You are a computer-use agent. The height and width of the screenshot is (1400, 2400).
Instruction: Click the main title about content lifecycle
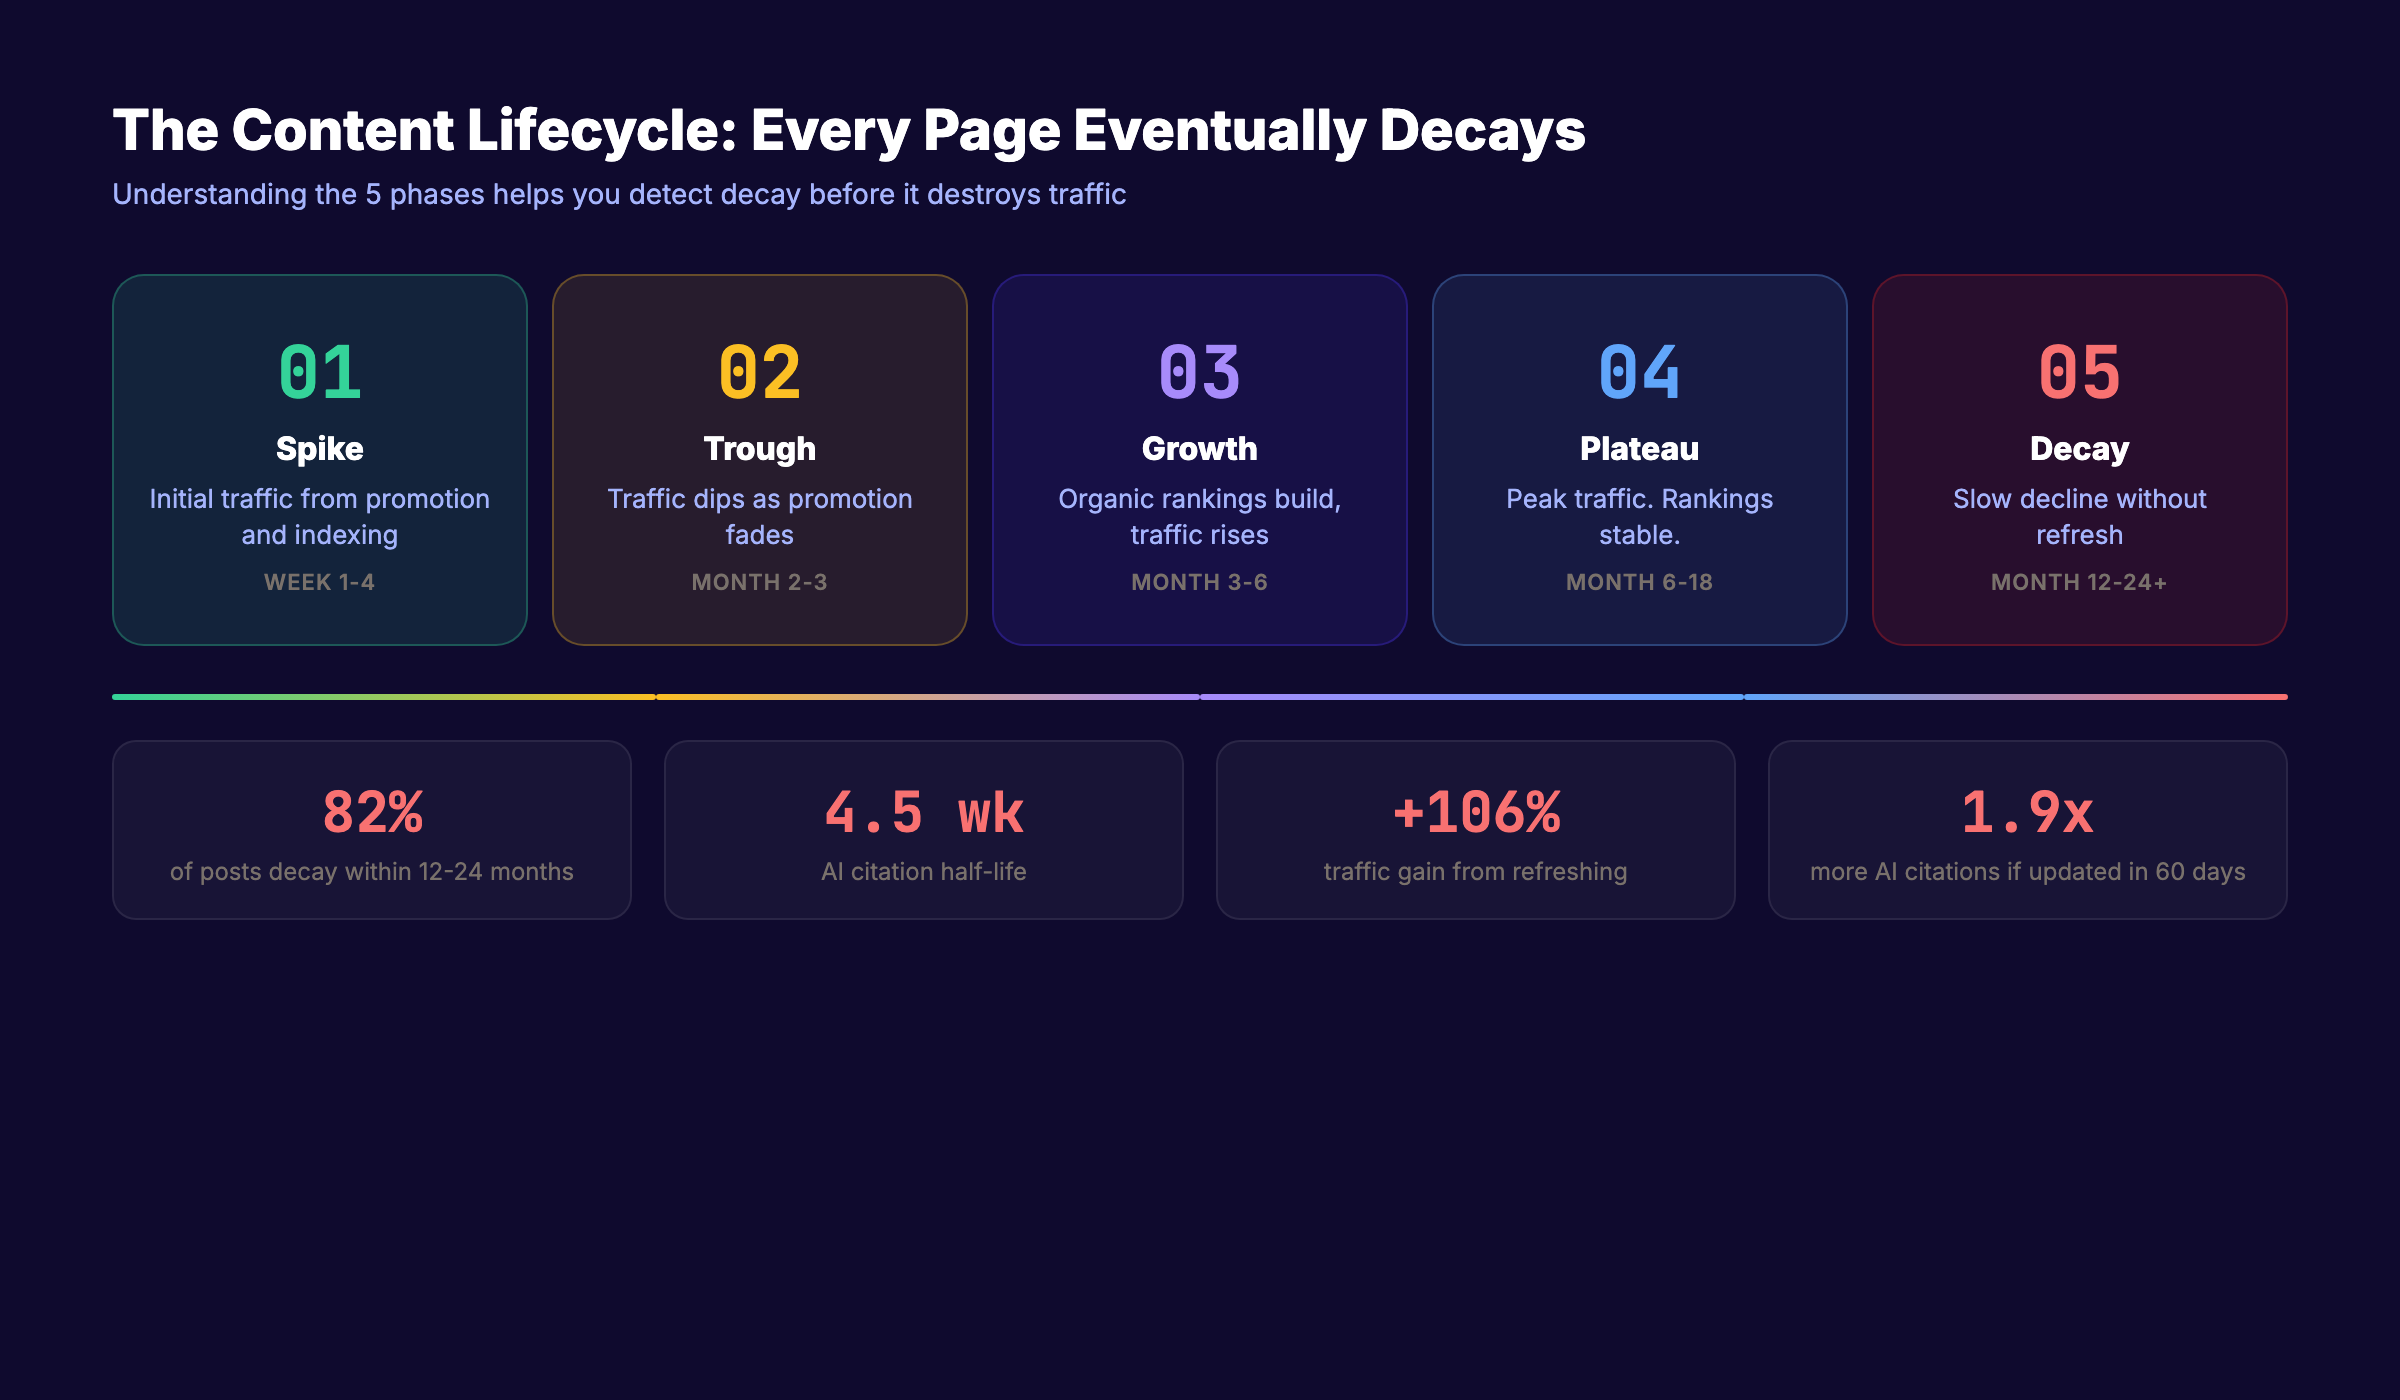(x=849, y=130)
